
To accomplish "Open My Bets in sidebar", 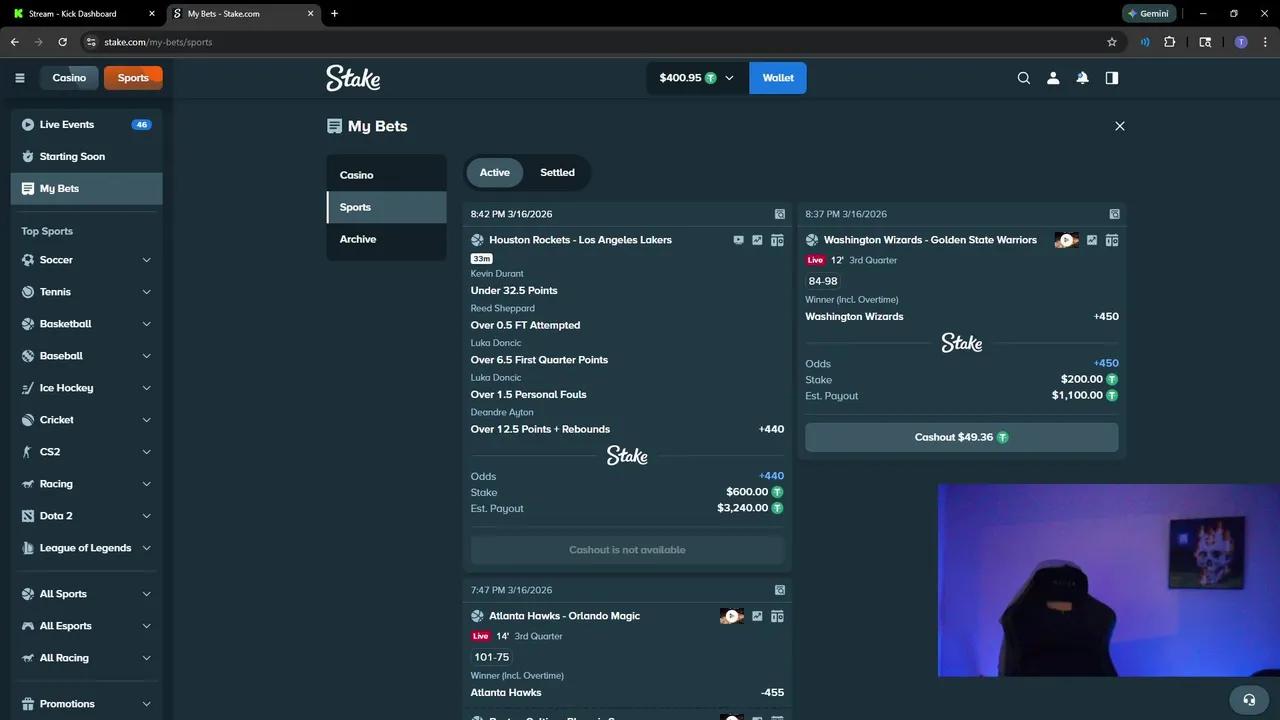I will (87, 189).
